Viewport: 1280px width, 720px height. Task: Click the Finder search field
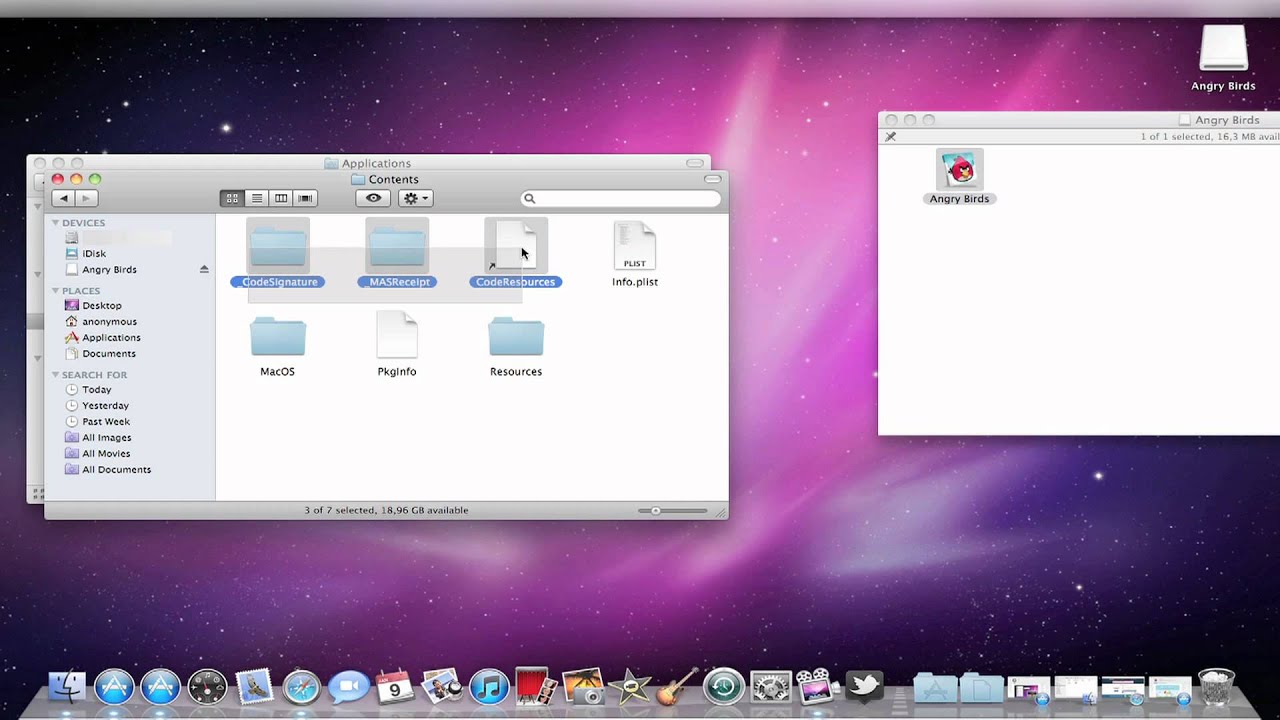point(621,199)
